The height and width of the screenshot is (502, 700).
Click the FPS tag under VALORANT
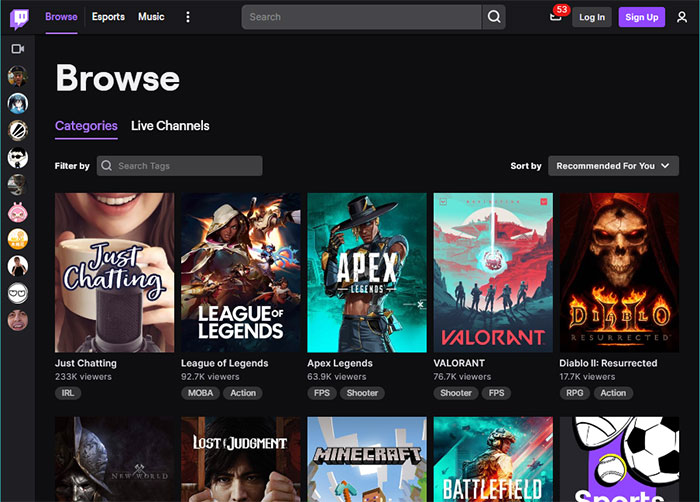(x=496, y=393)
